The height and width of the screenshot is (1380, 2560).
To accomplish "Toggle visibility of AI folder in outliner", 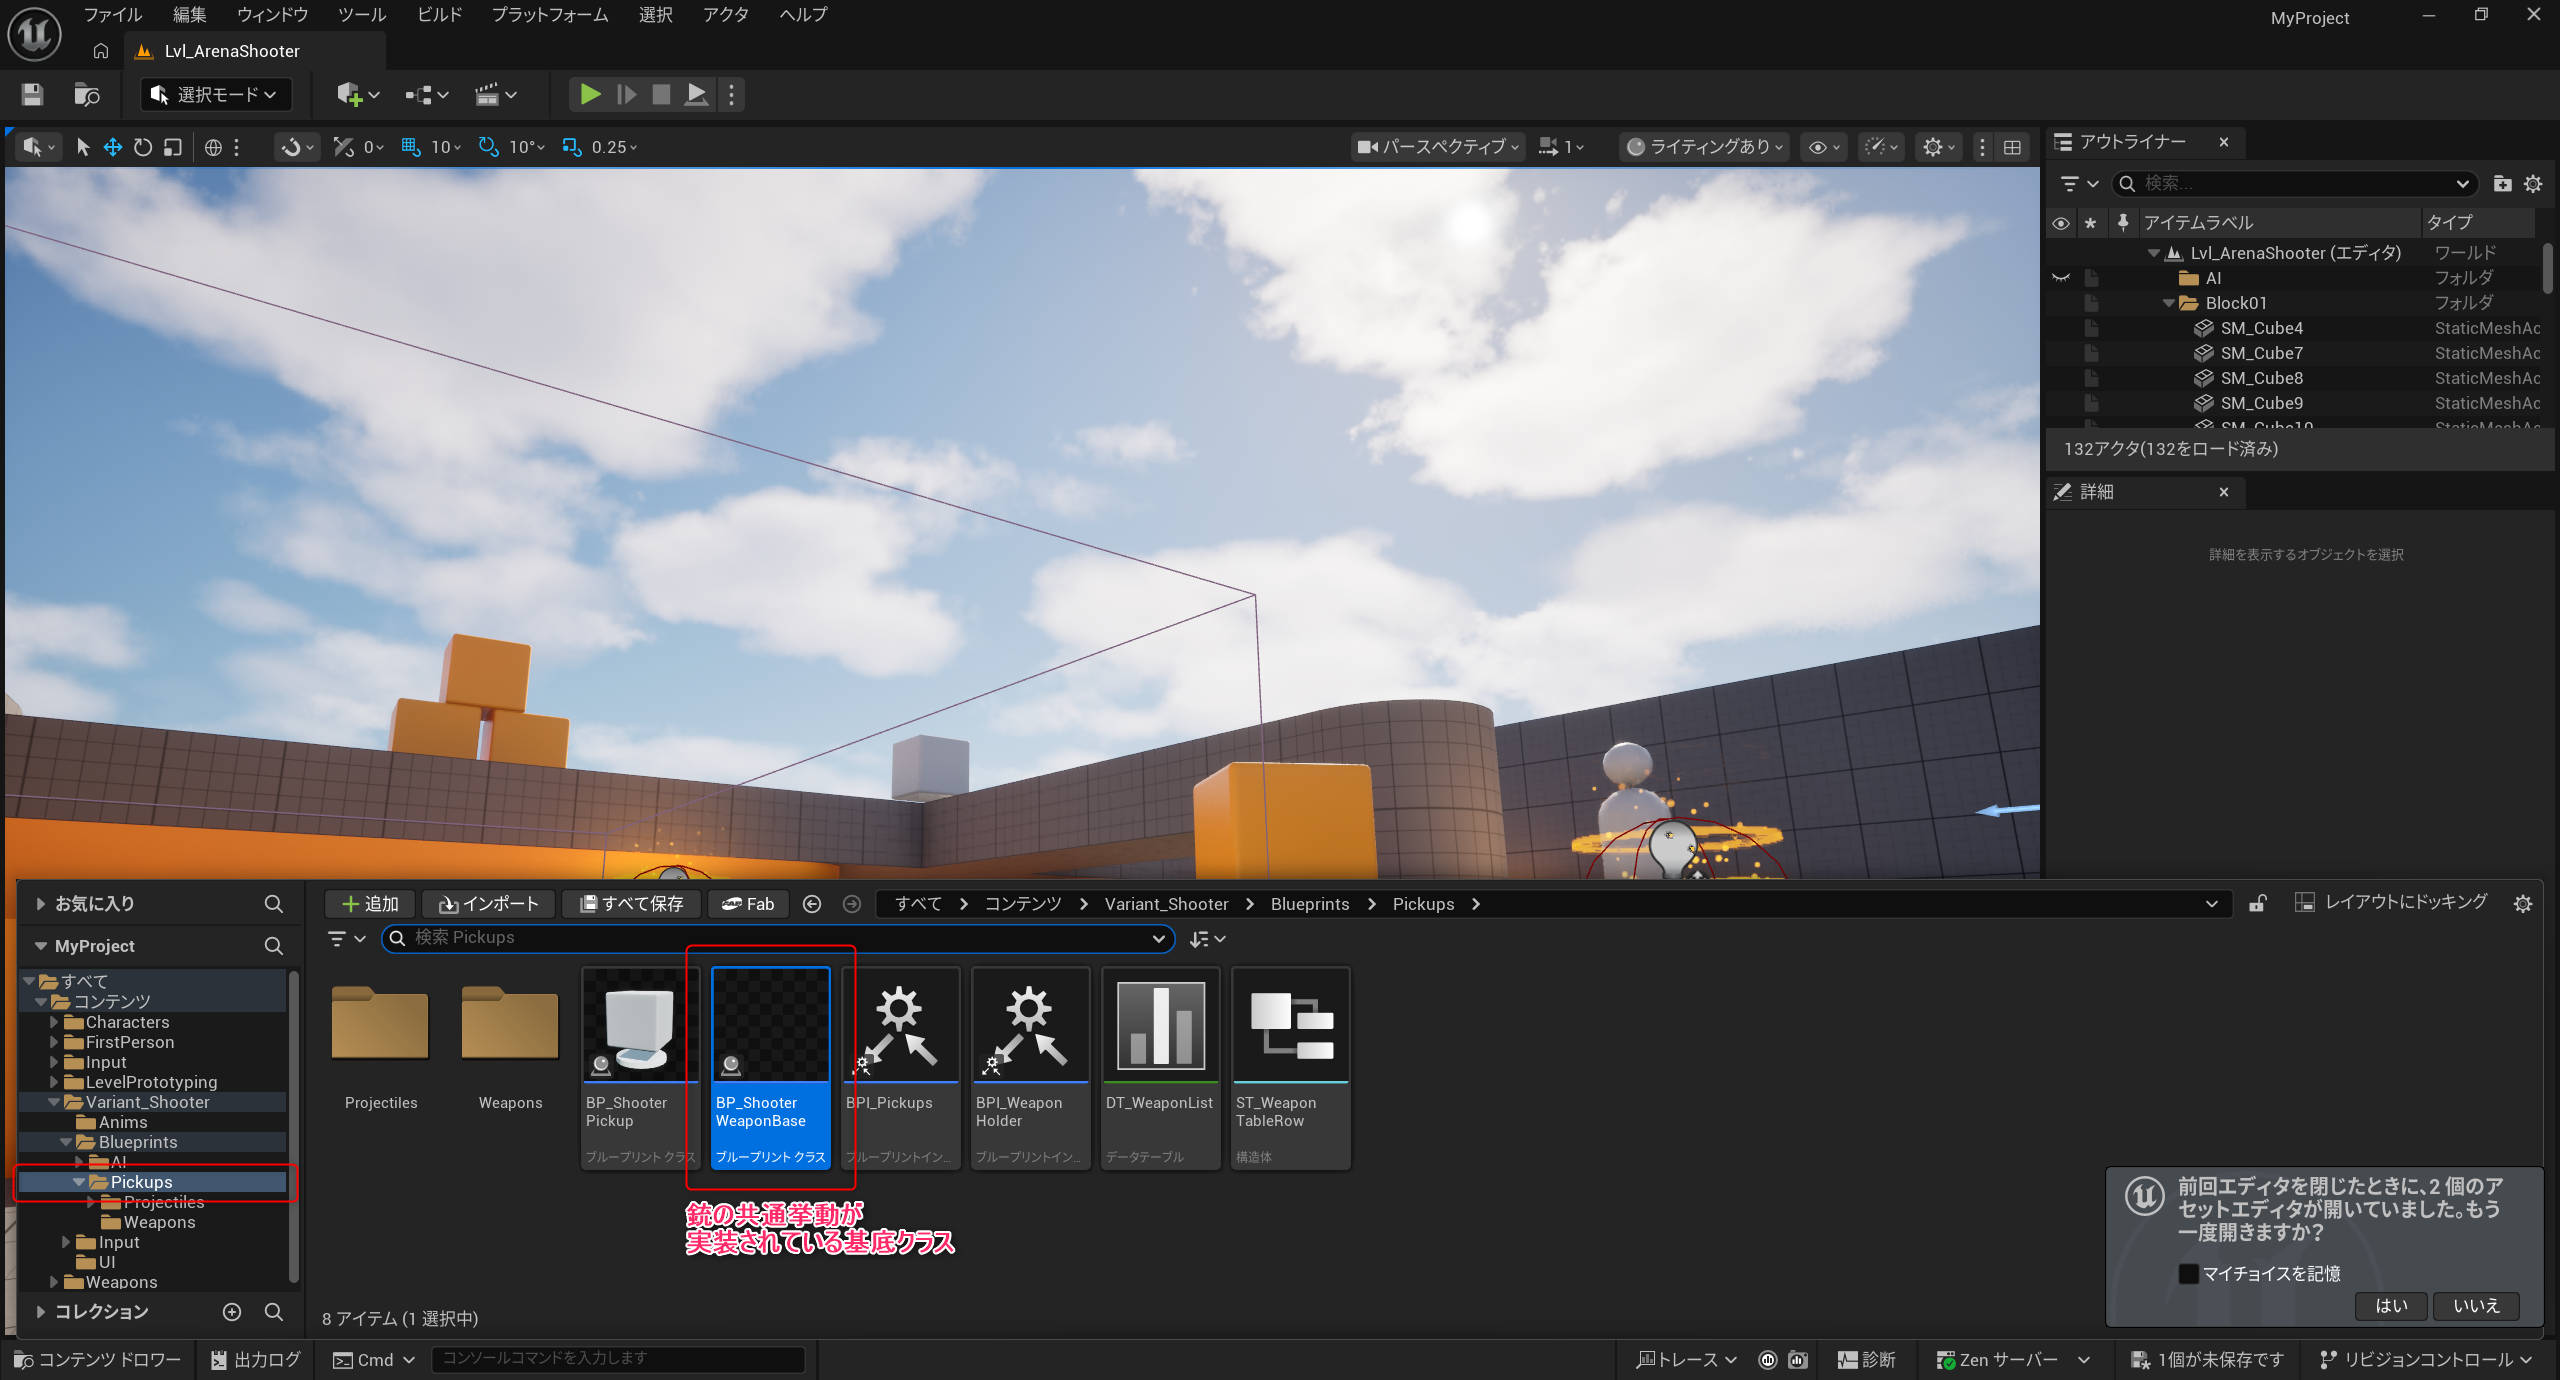I will 2060,278.
